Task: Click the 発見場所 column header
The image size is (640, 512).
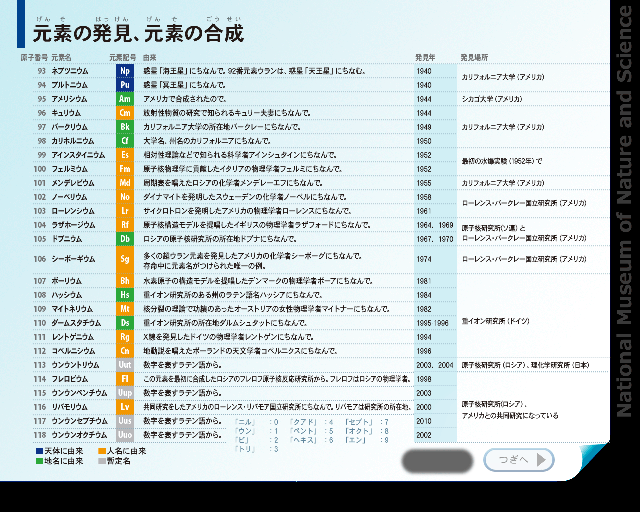Action: pos(474,58)
